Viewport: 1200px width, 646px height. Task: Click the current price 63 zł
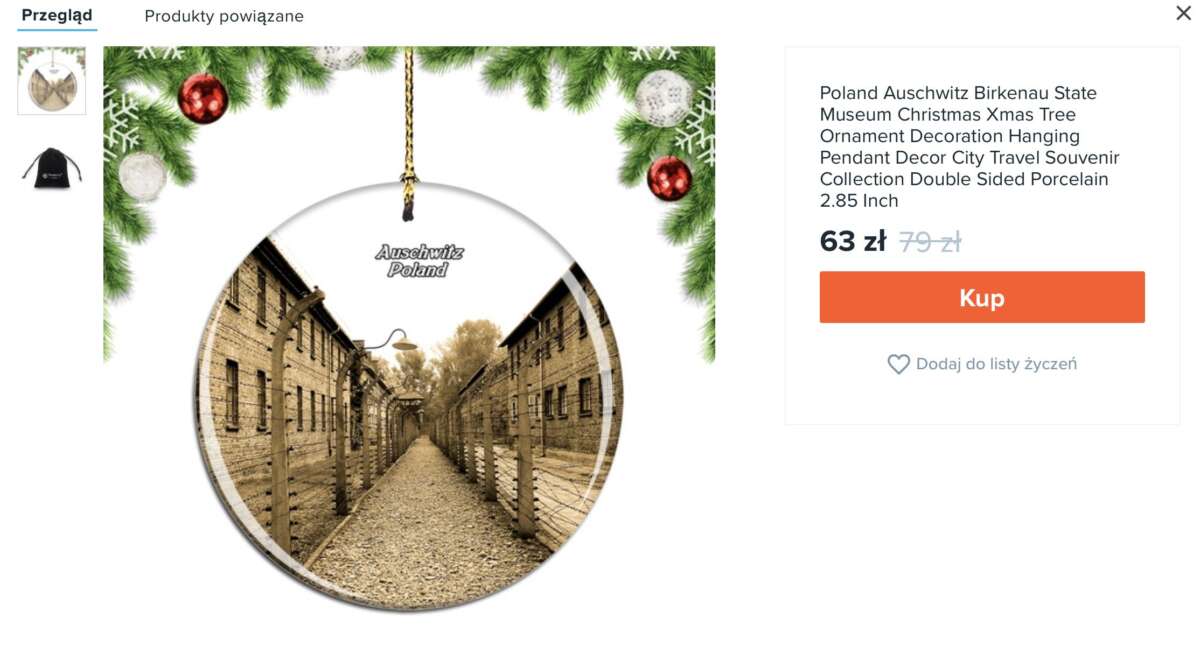click(853, 241)
